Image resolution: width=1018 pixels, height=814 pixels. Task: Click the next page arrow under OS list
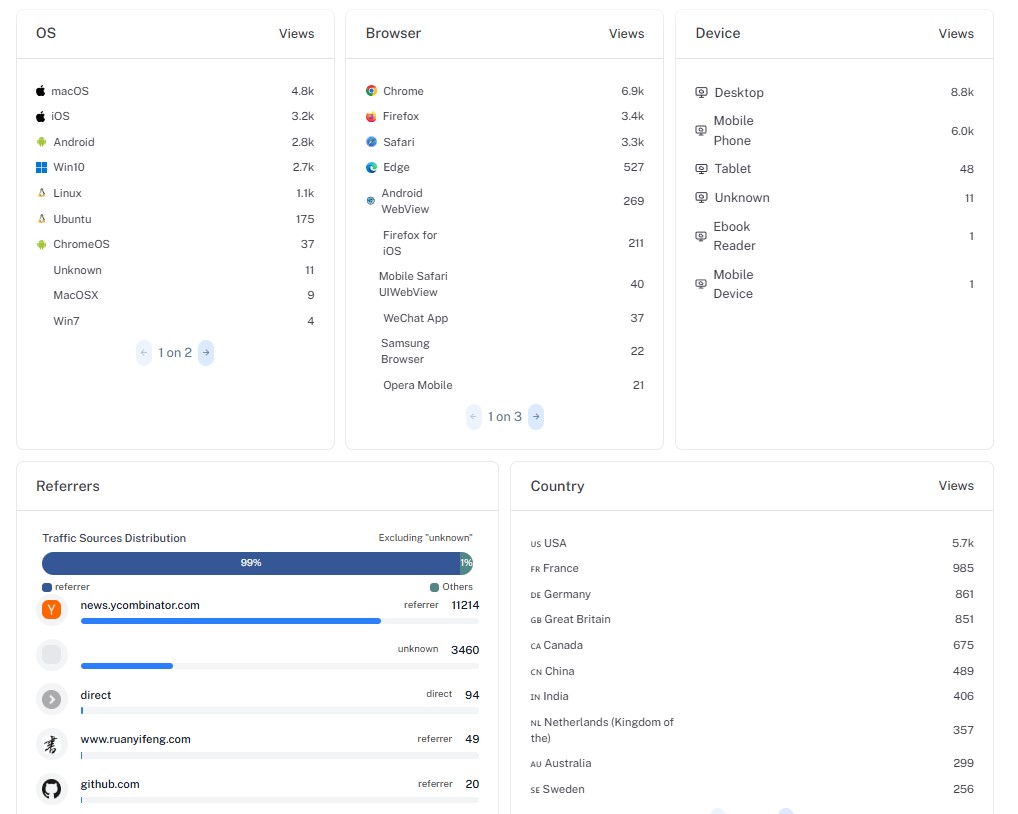pyautogui.click(x=205, y=353)
